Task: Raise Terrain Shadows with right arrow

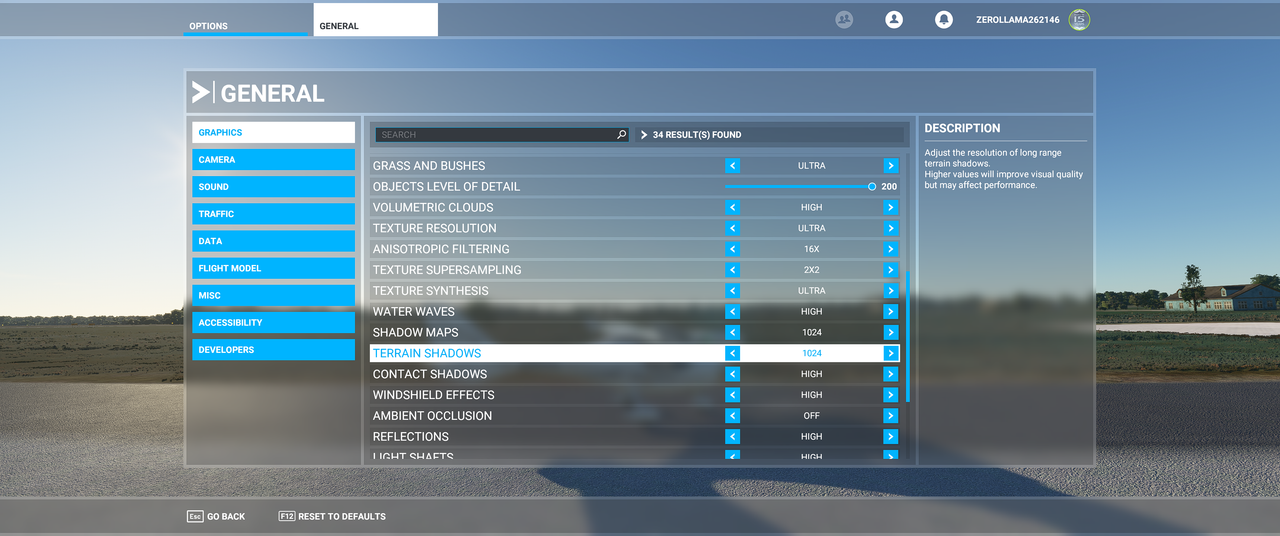Action: point(890,353)
